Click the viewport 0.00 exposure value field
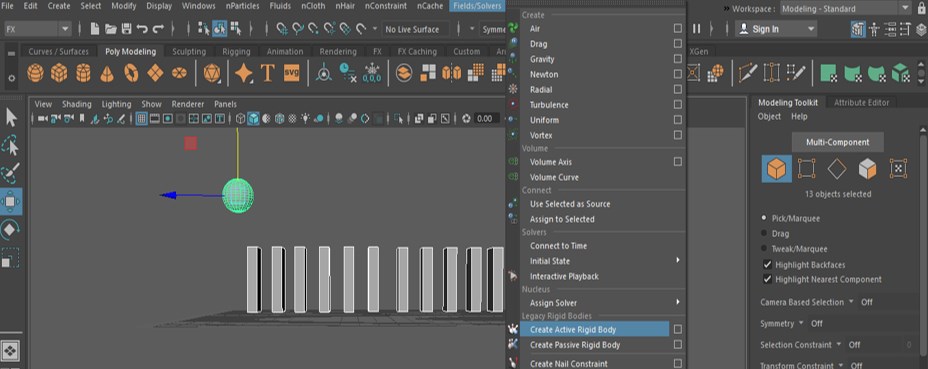 485,118
